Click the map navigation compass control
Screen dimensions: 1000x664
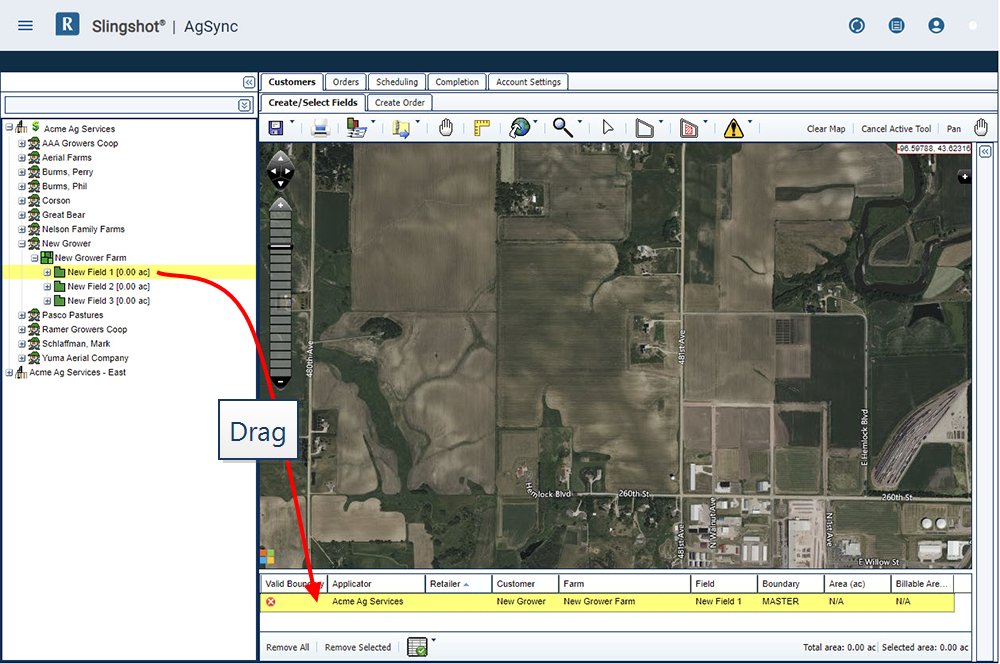tap(280, 170)
